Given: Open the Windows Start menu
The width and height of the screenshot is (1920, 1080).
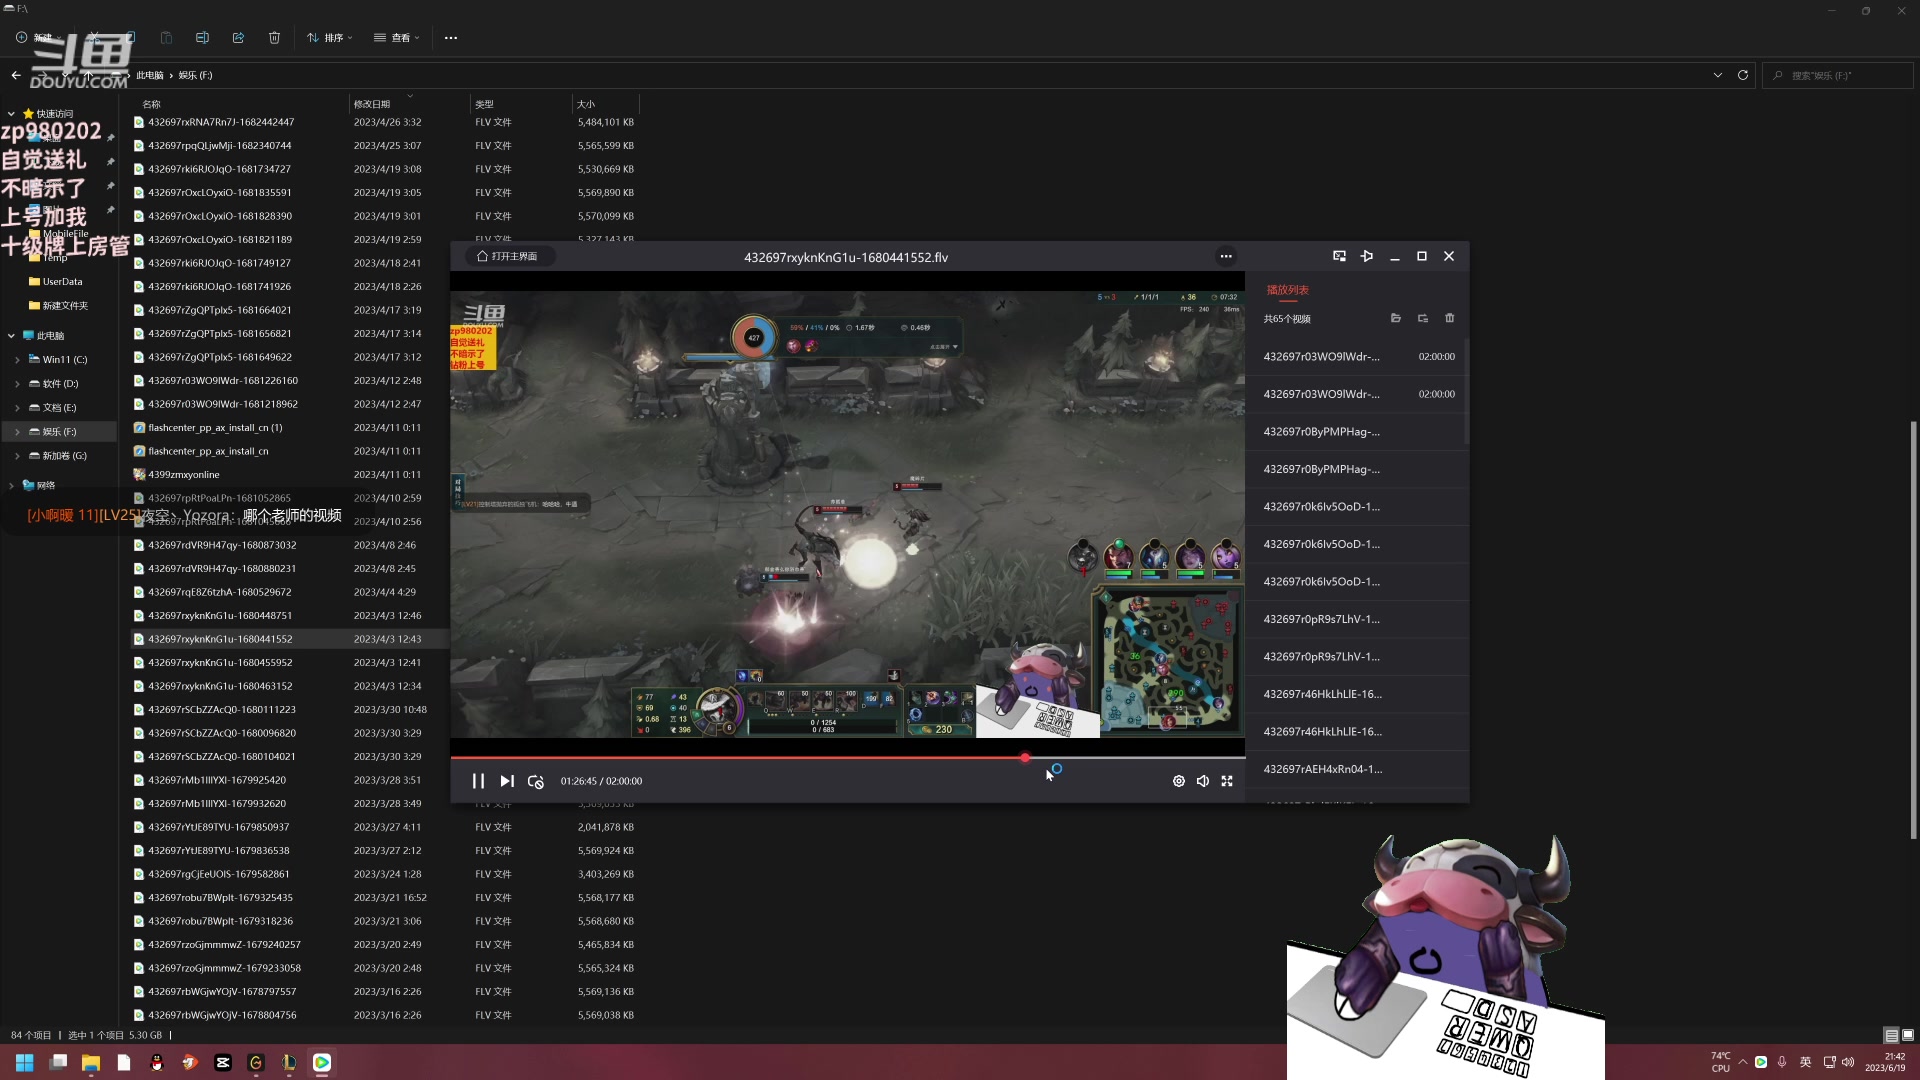Looking at the screenshot, I should click(x=25, y=1062).
